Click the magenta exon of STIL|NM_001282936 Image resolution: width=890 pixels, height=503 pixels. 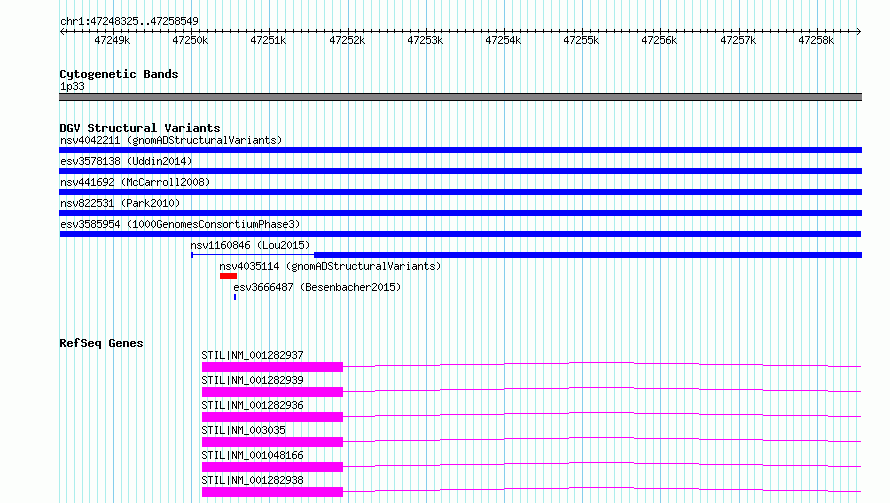point(272,417)
